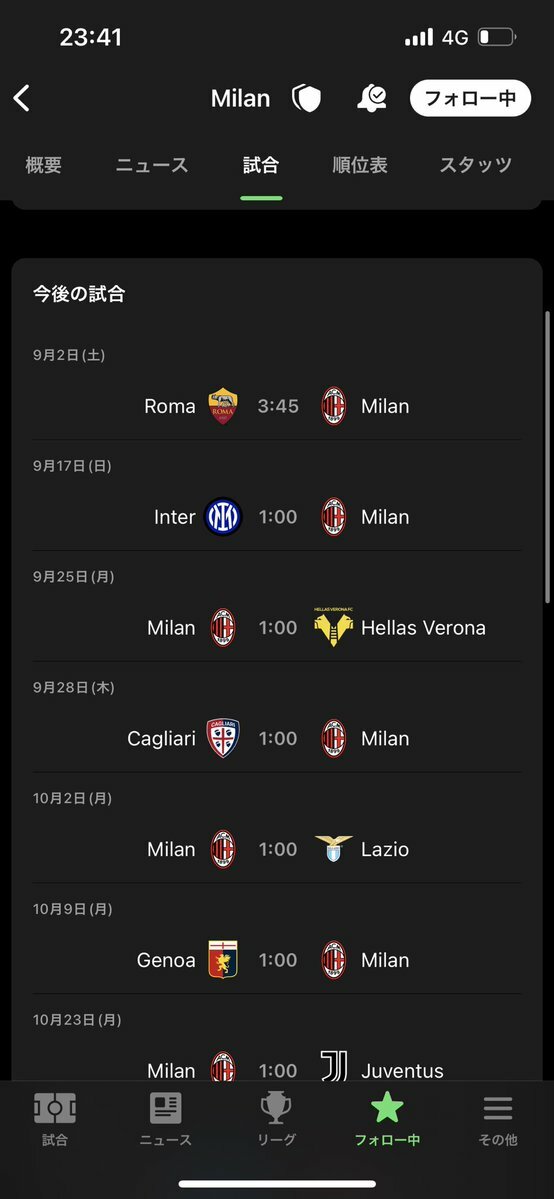Switch to the 概要 tab
The width and height of the screenshot is (554, 1199).
[x=44, y=164]
